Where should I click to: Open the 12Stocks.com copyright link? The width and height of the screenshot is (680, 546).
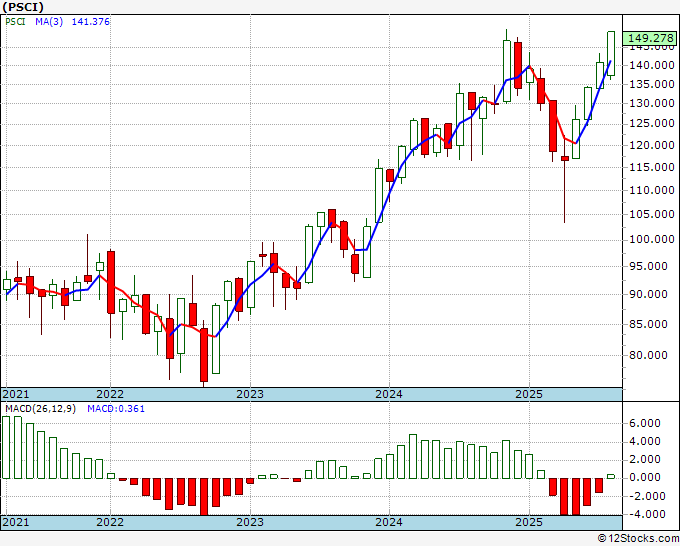638,538
